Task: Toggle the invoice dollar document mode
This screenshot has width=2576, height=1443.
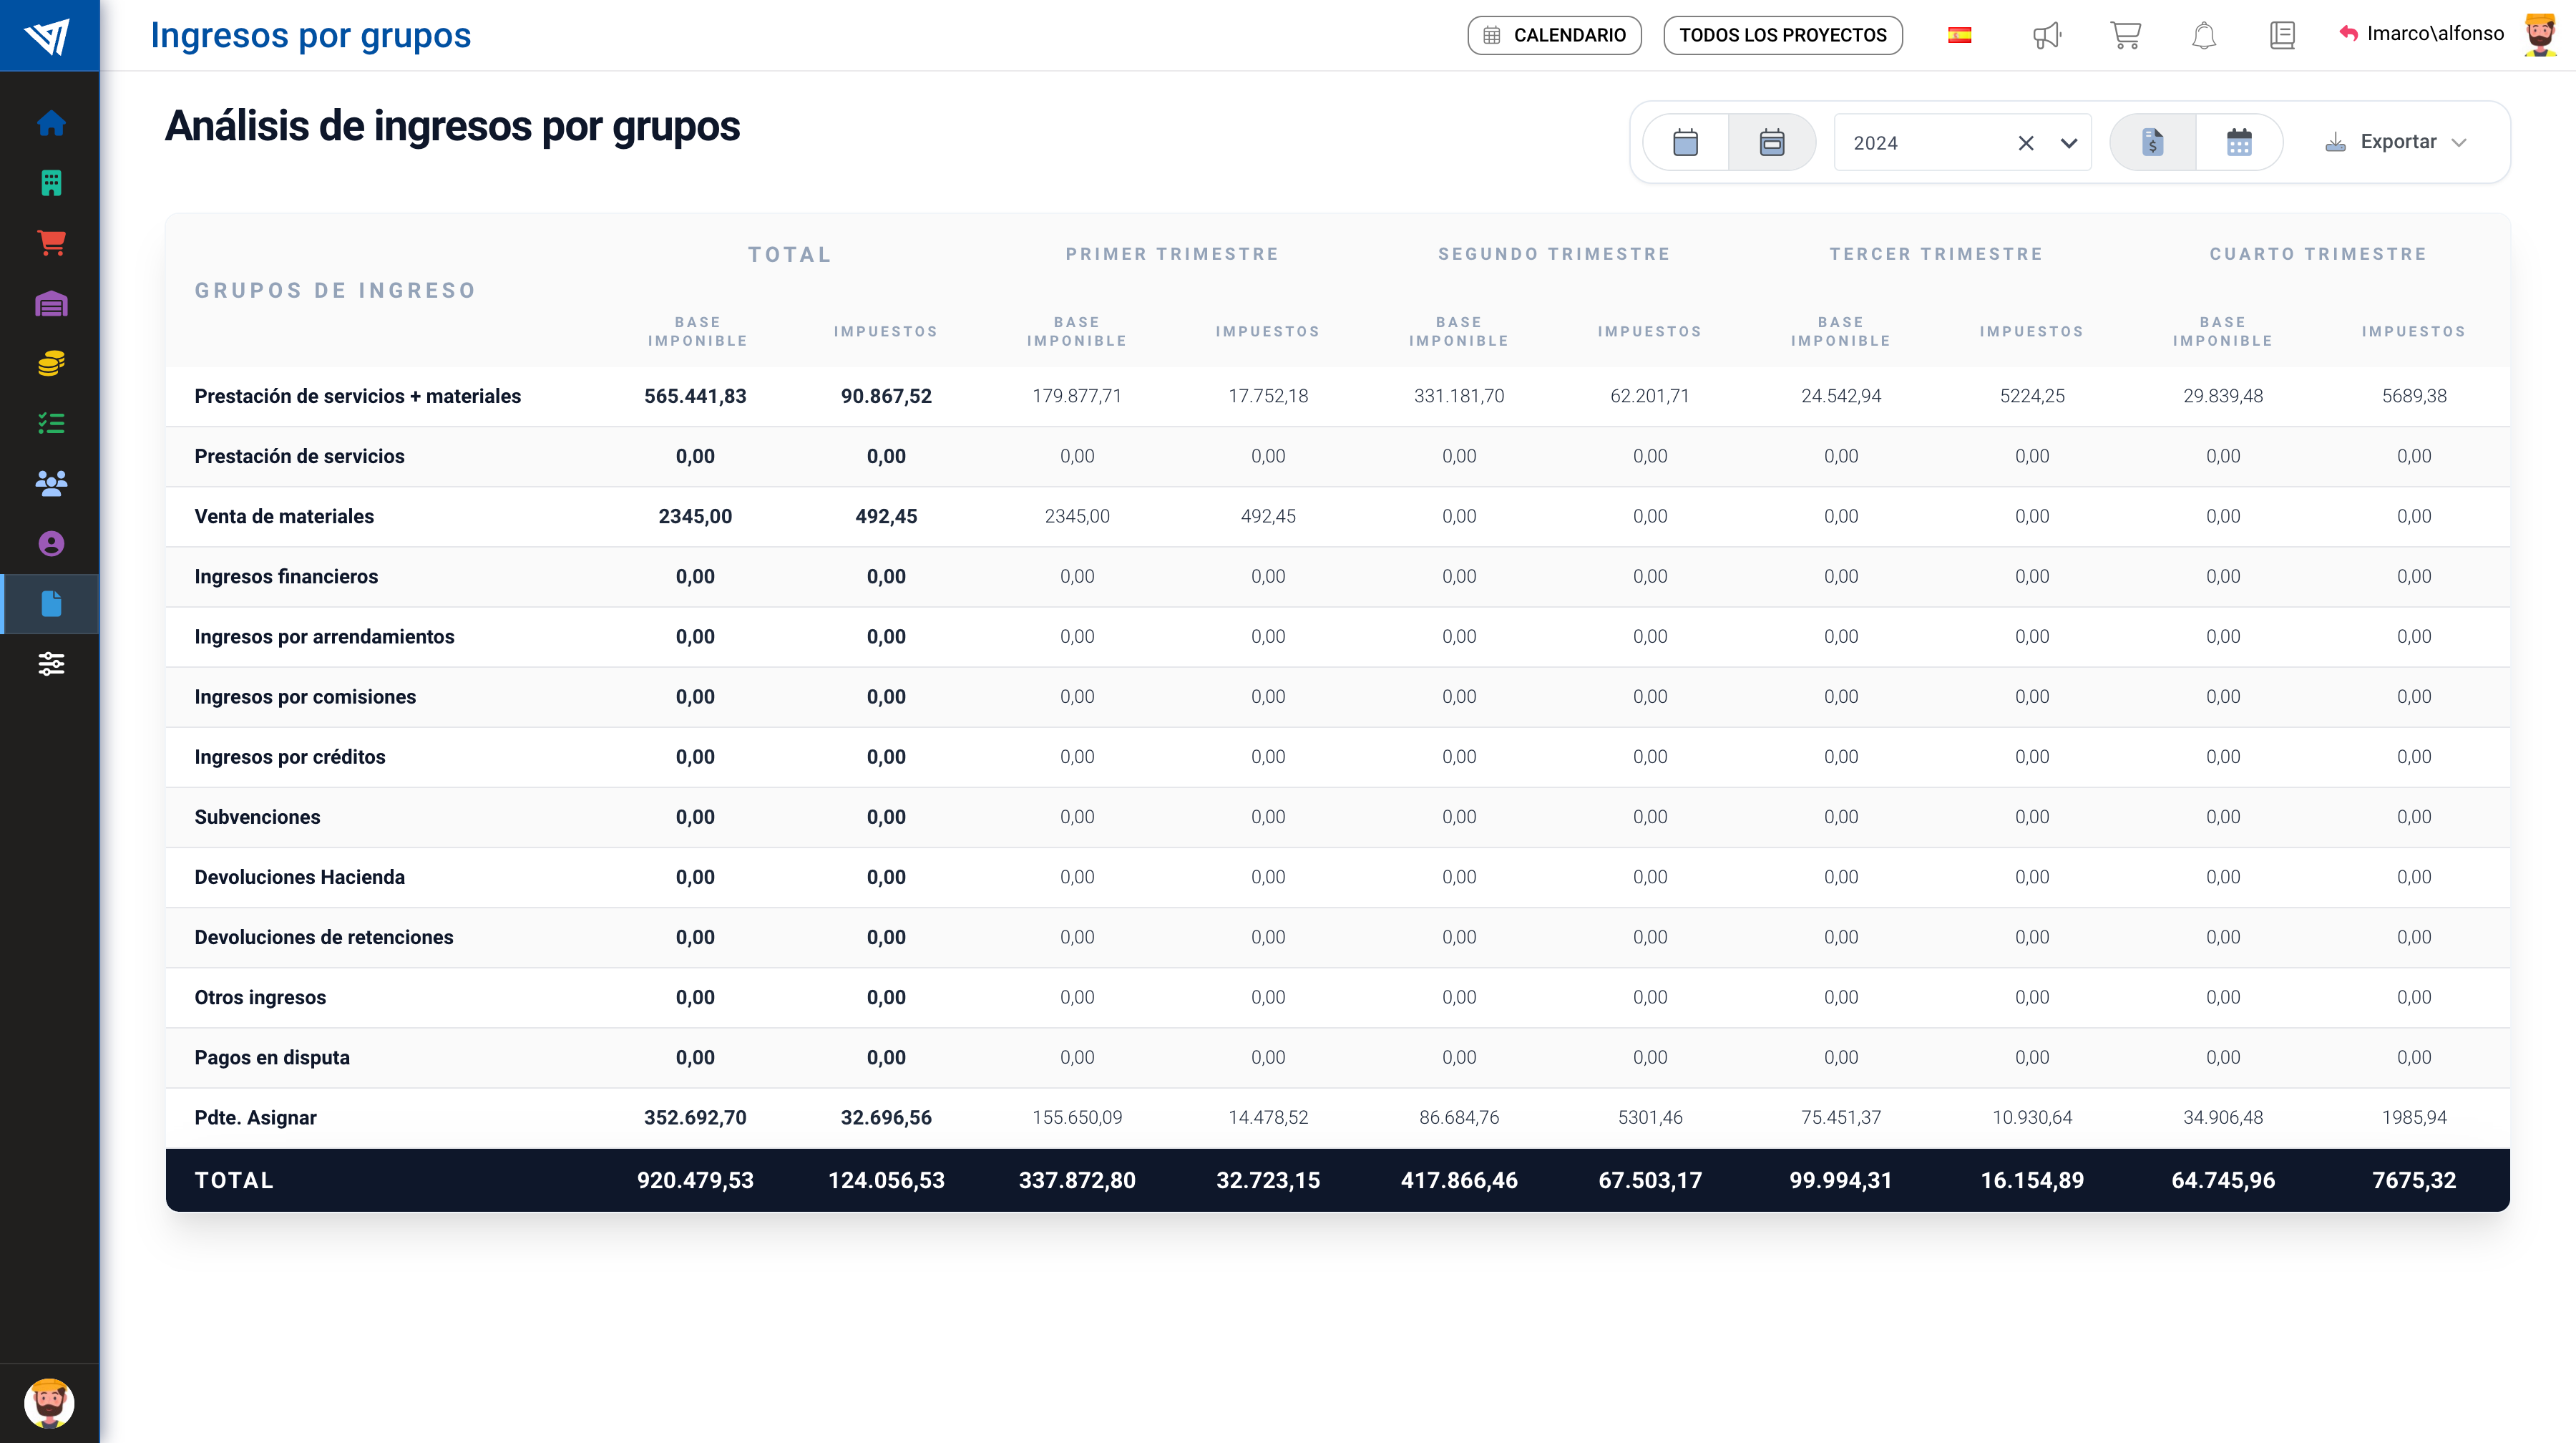Action: point(2152,142)
